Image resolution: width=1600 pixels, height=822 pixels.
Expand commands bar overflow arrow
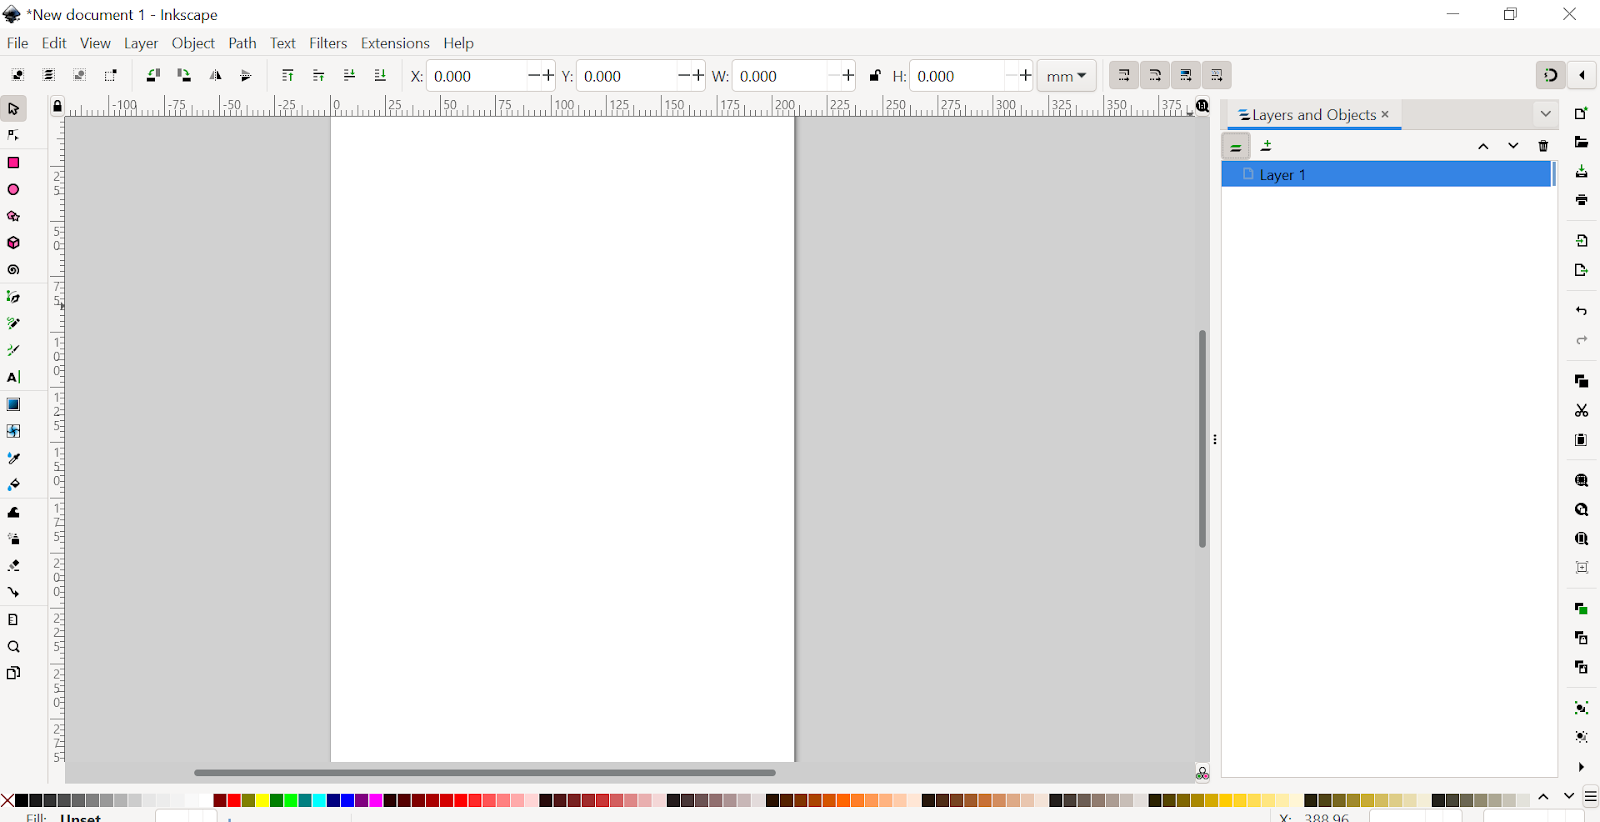[x=1581, y=767]
